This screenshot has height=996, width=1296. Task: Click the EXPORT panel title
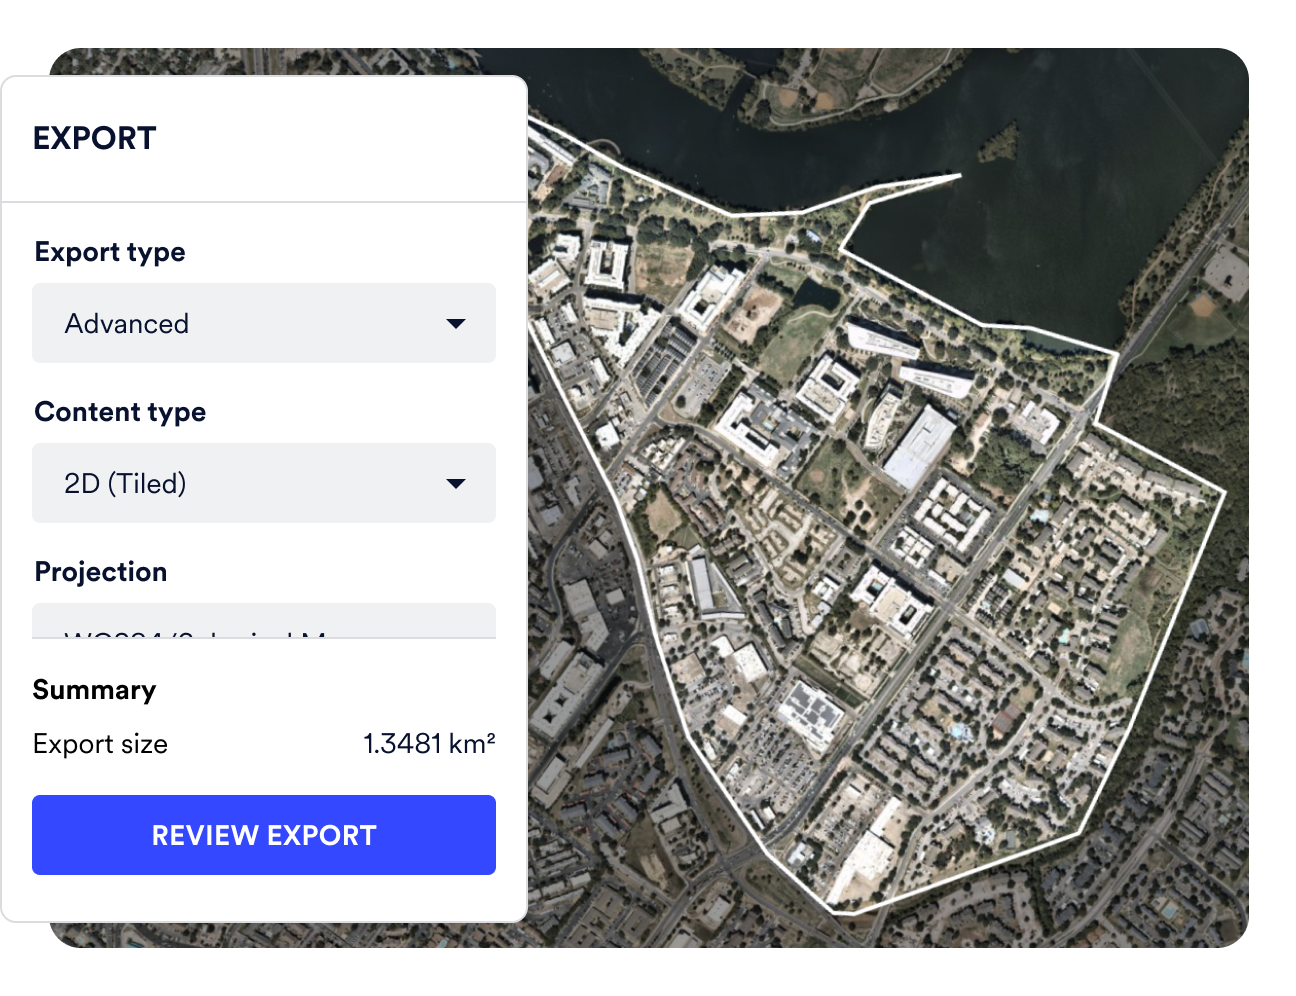coord(95,138)
